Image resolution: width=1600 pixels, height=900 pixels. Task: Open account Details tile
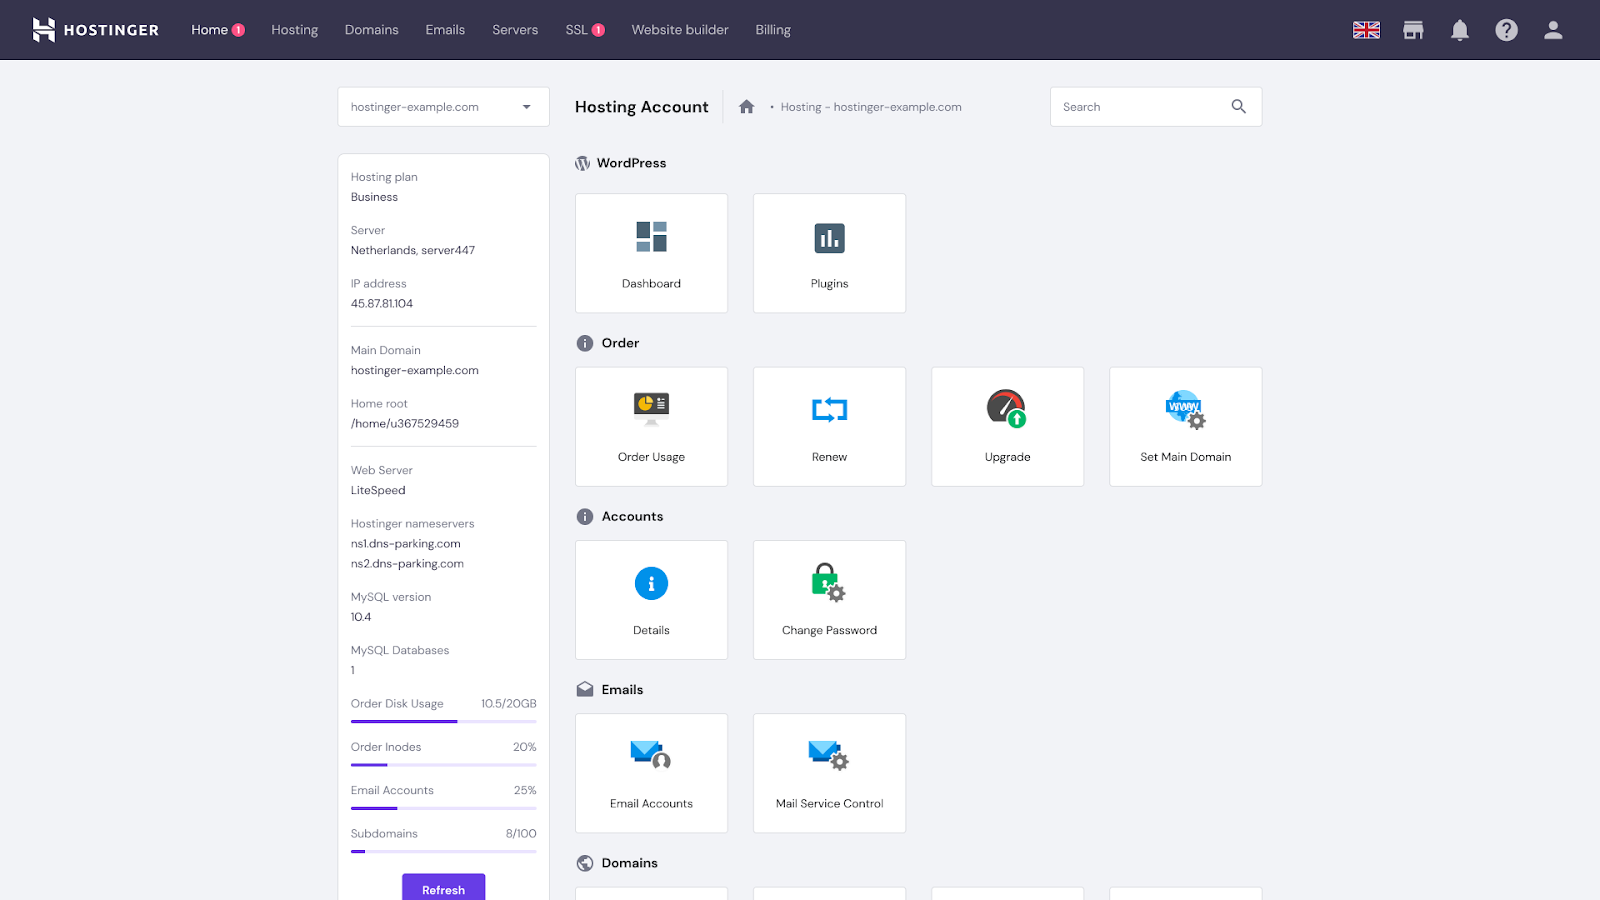tap(651, 600)
